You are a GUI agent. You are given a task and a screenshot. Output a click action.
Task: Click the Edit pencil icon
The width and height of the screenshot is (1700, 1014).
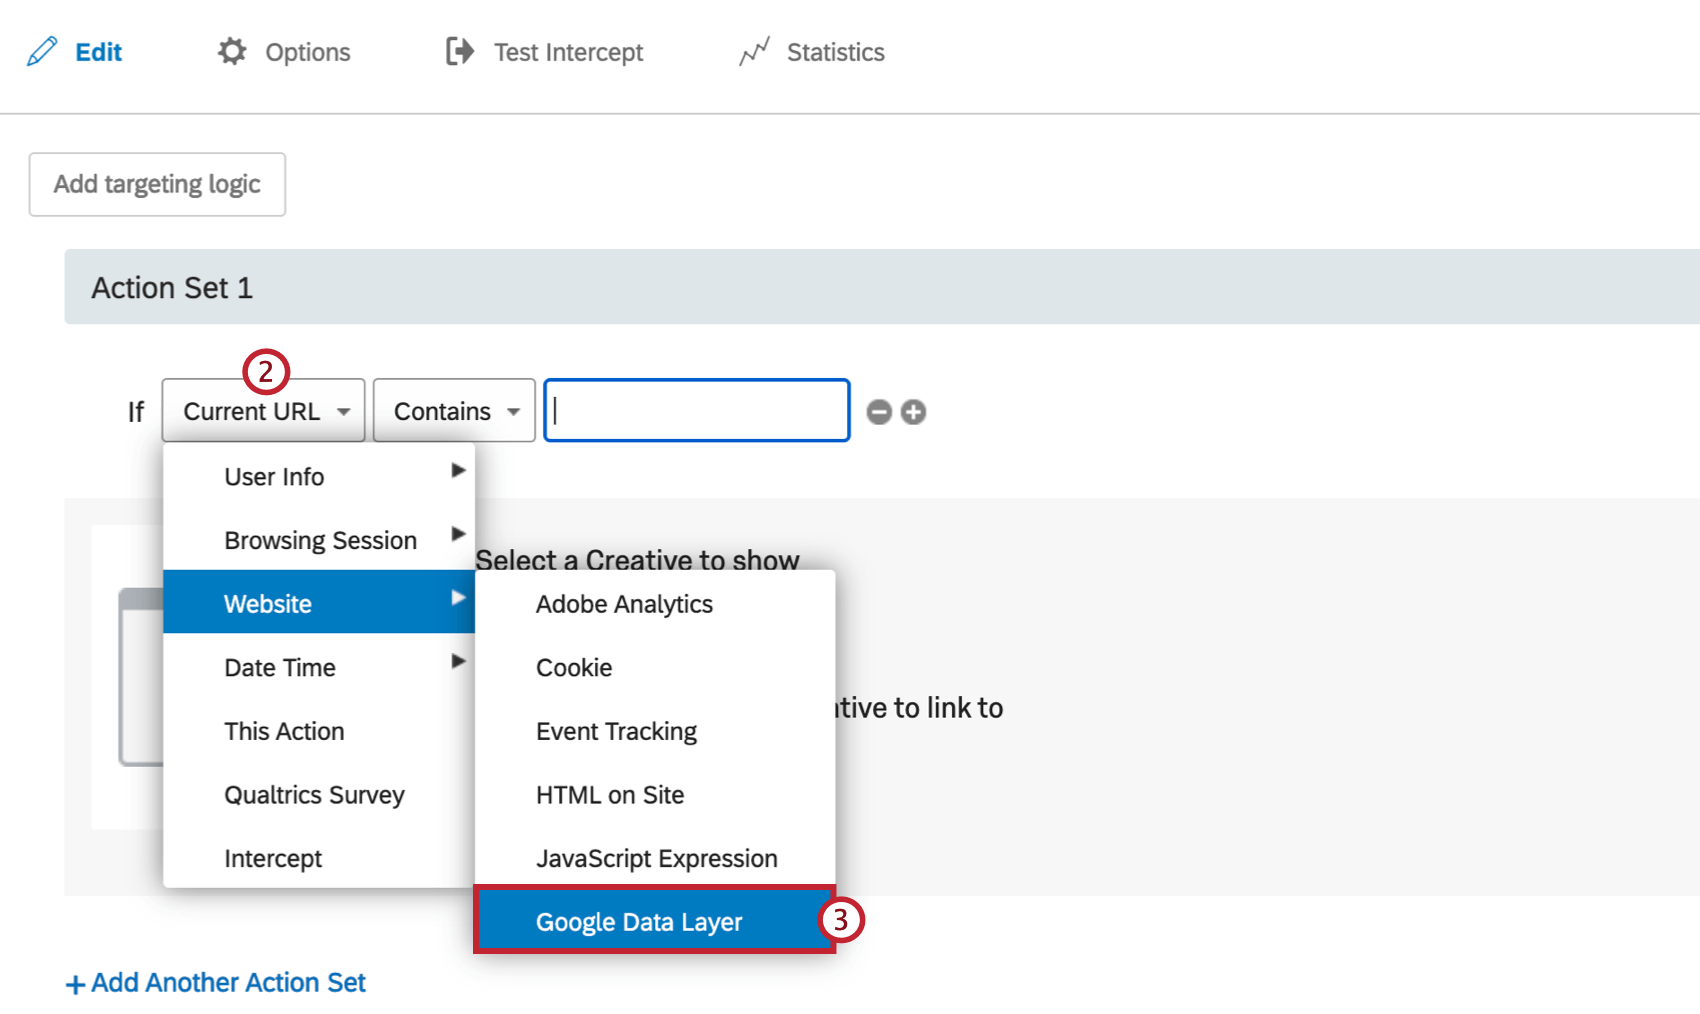pyautogui.click(x=42, y=51)
